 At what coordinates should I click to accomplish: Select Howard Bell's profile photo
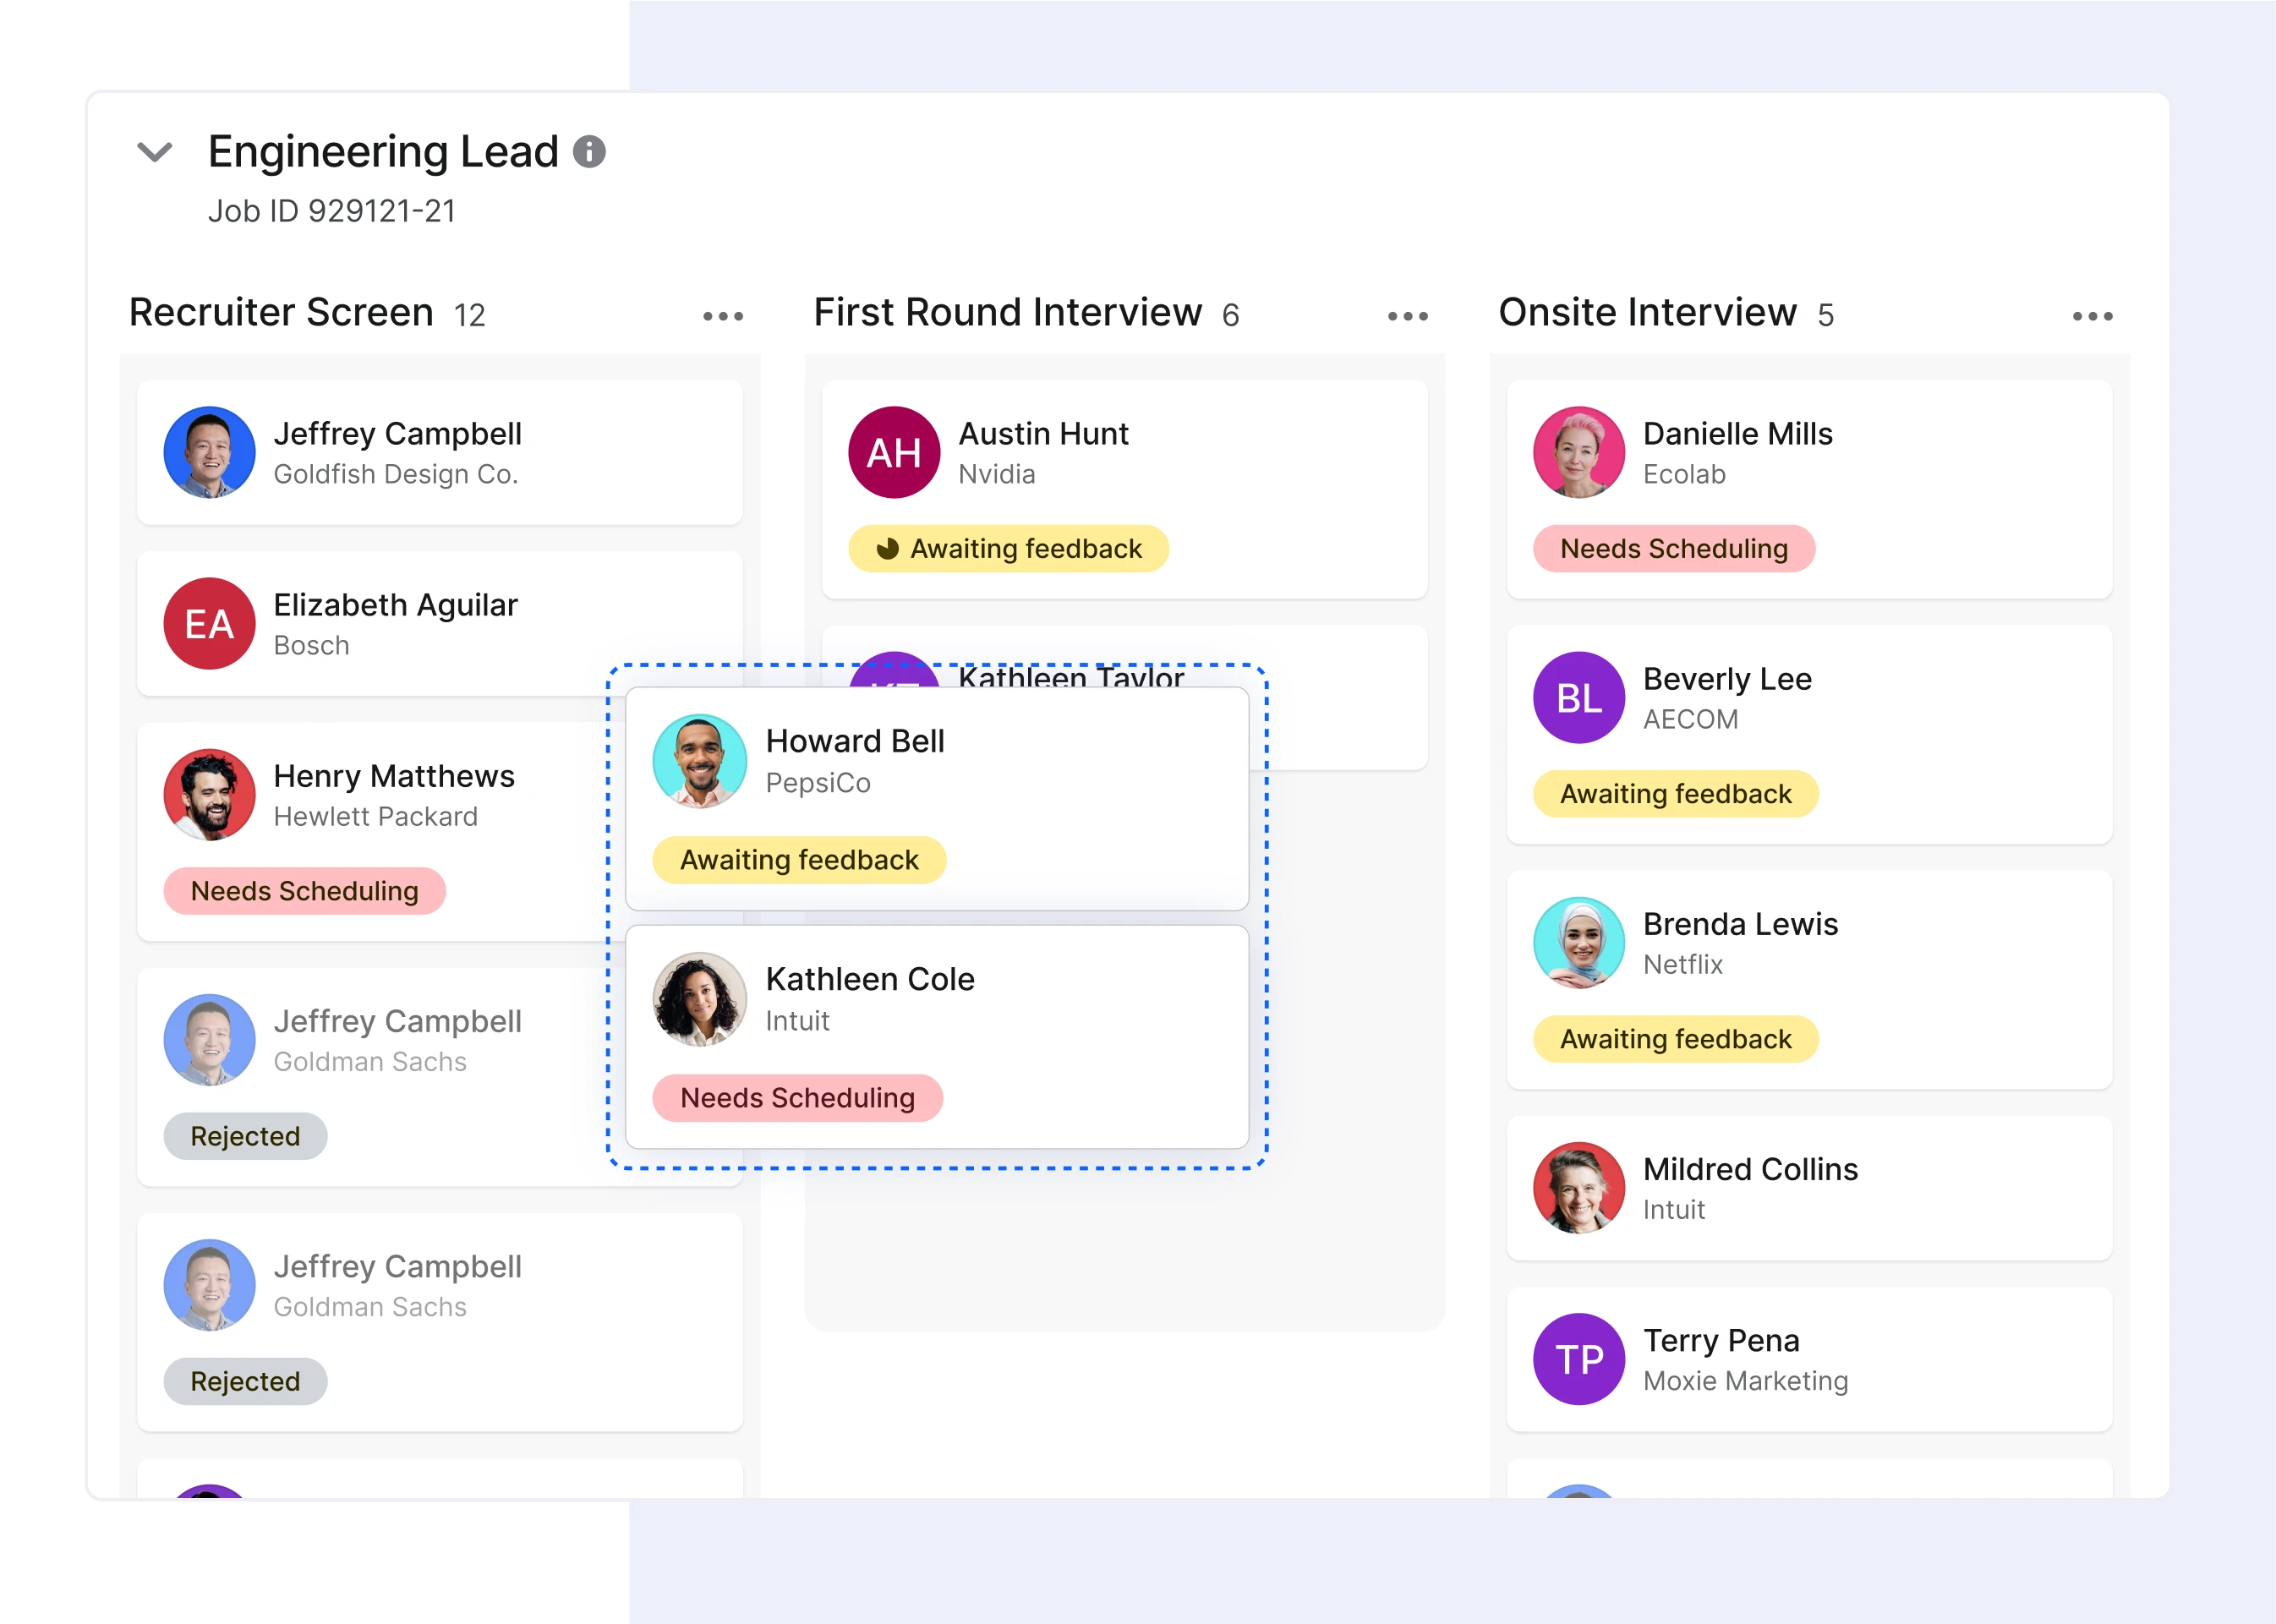(699, 760)
